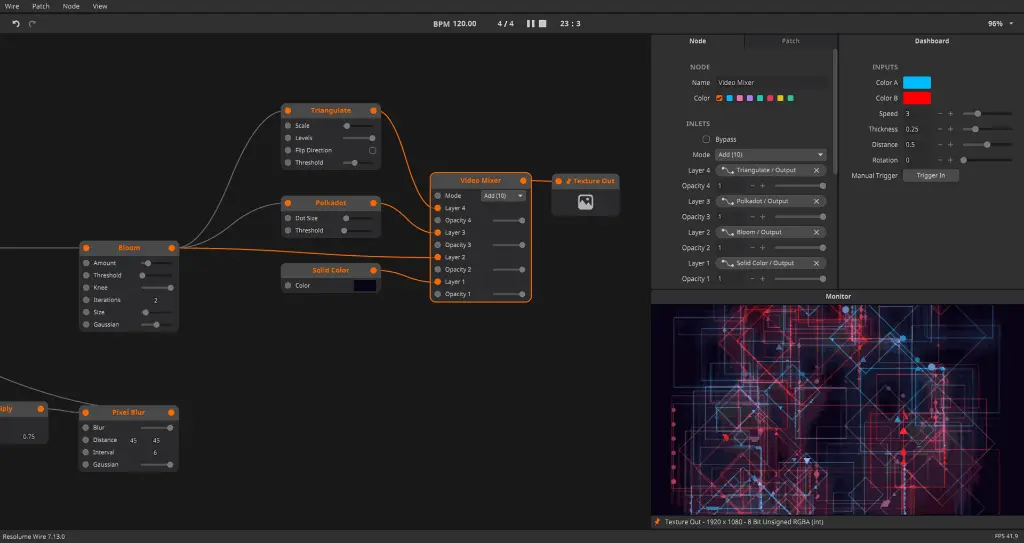
Task: Open the Patch menu in the menu bar
Action: (40, 6)
